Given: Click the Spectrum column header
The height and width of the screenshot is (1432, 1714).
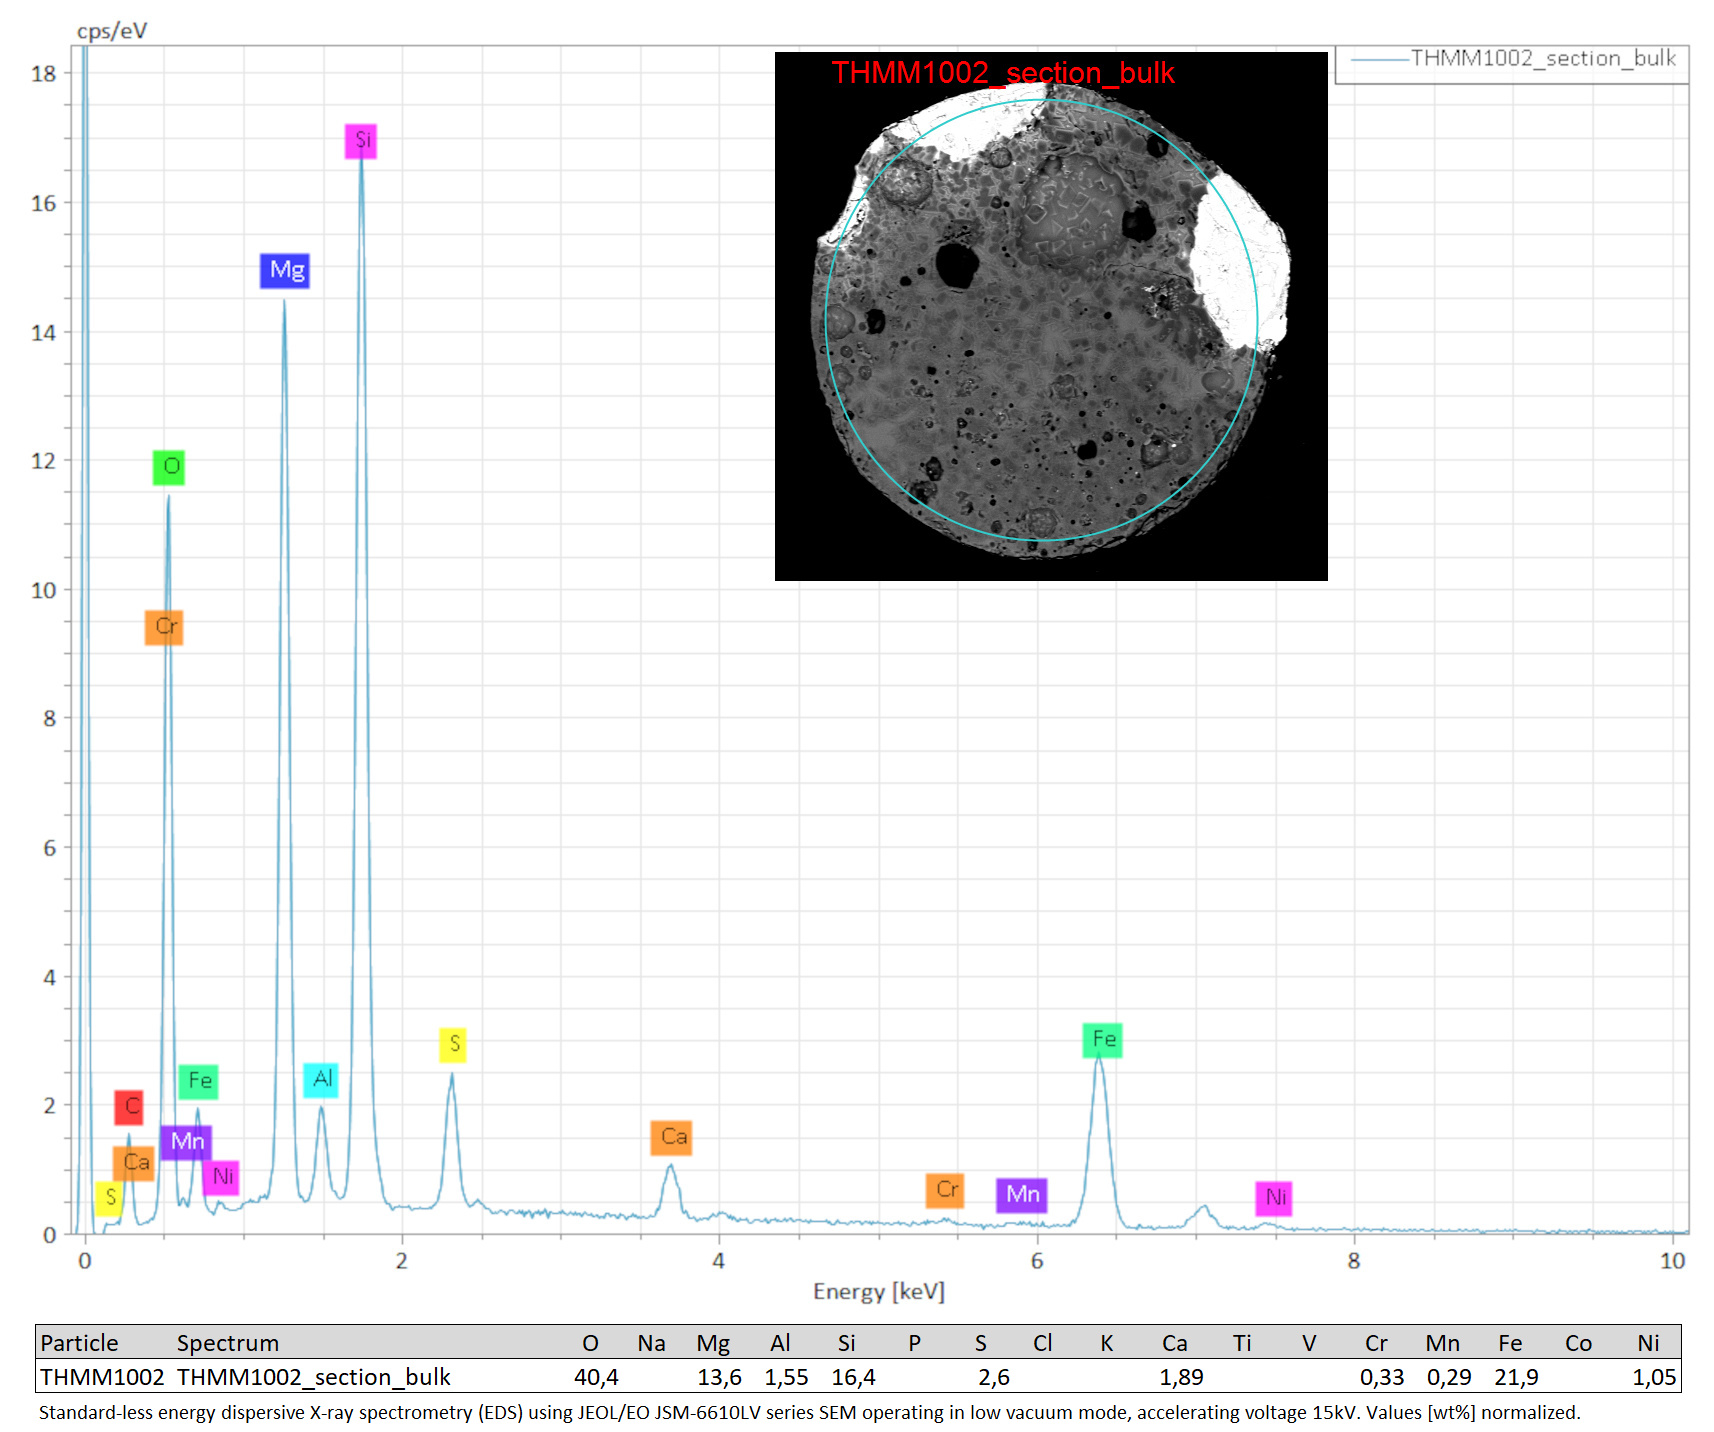Looking at the screenshot, I should pos(228,1343).
